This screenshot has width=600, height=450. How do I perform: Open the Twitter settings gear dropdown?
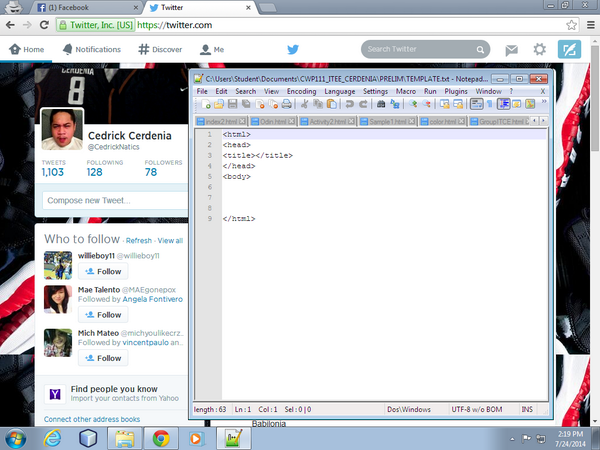click(x=540, y=49)
